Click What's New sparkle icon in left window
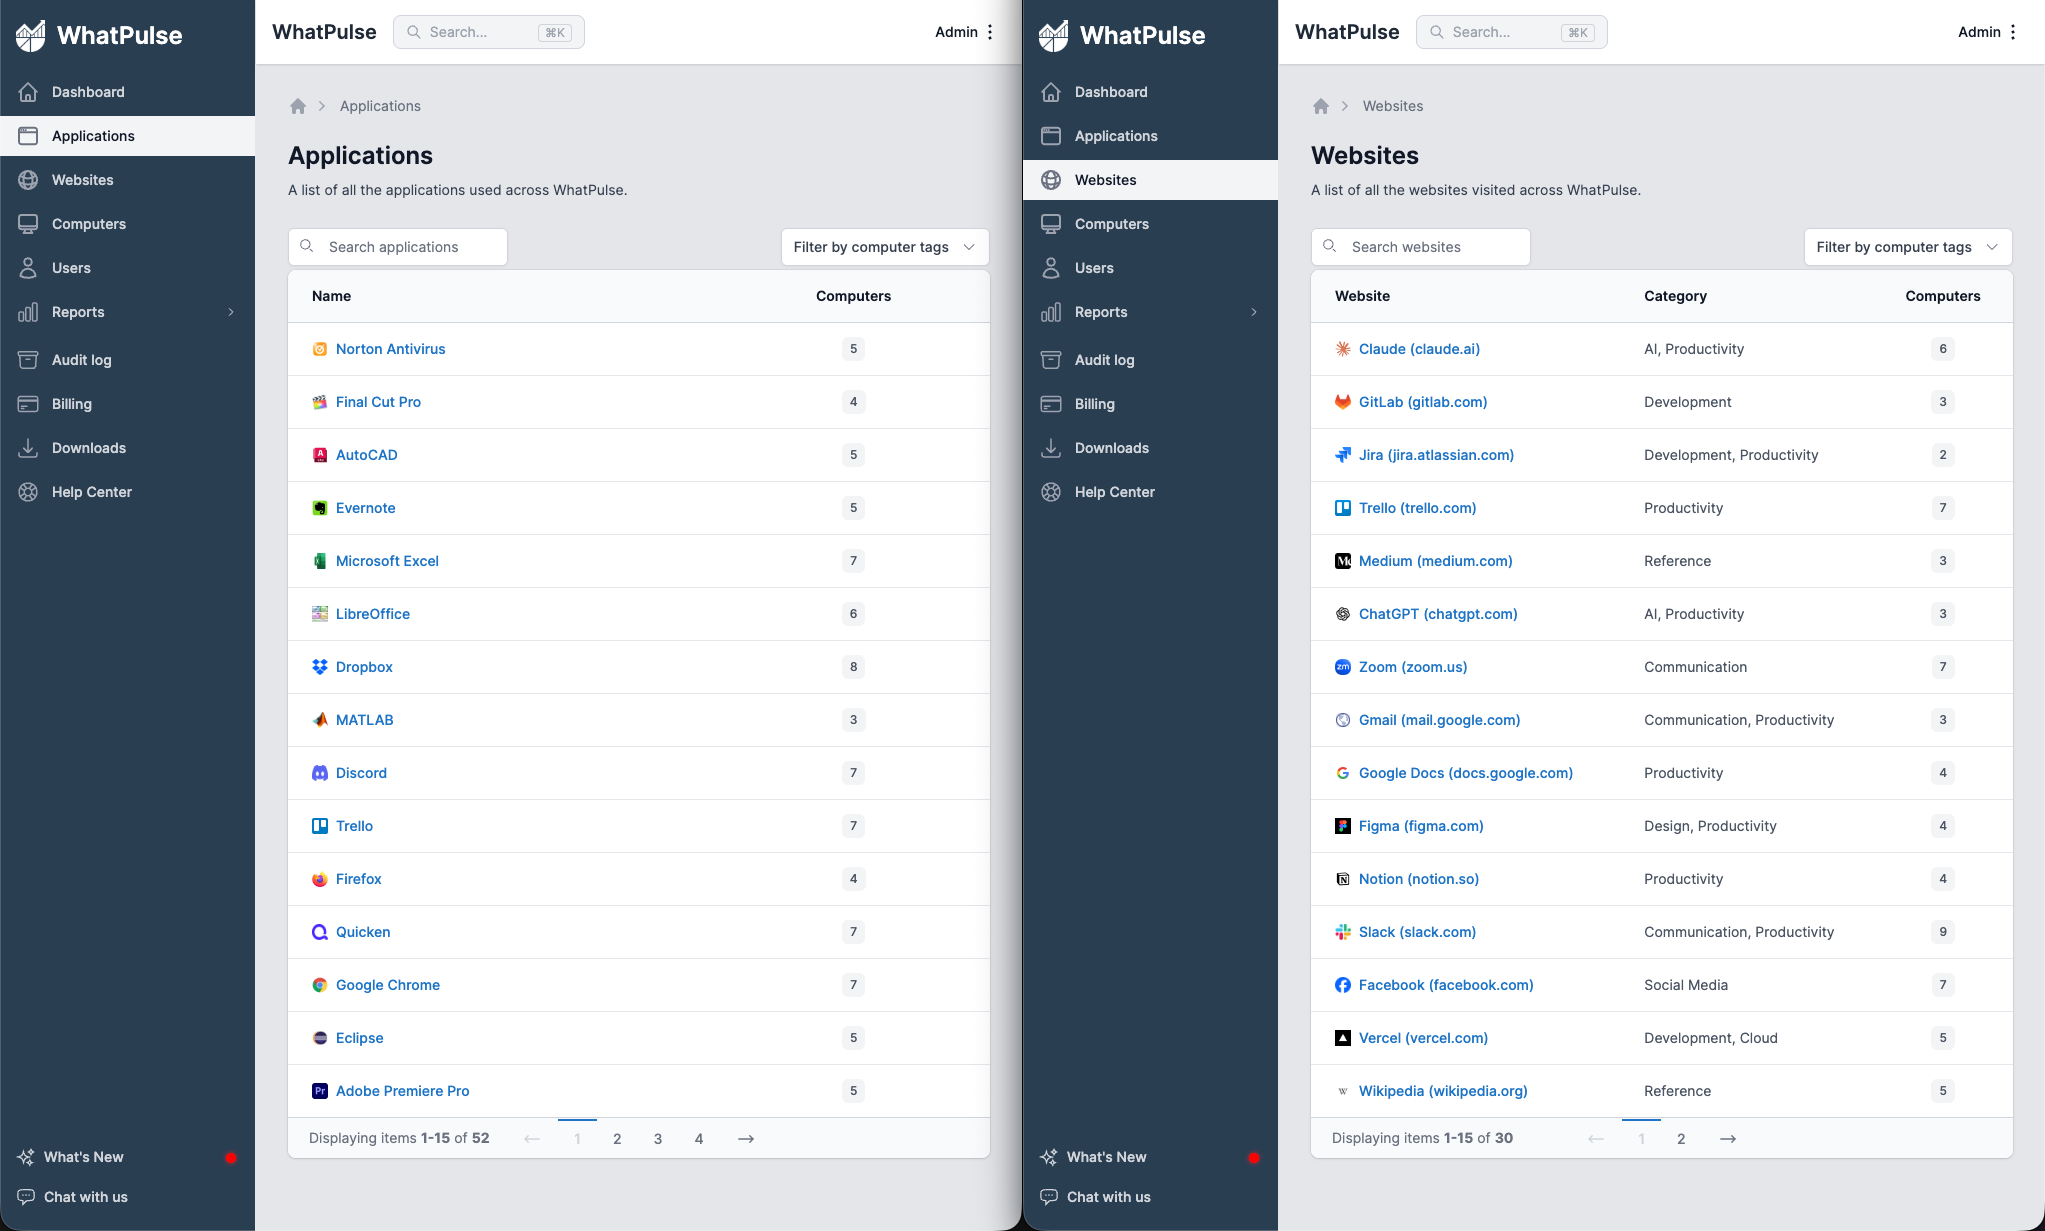 click(26, 1157)
